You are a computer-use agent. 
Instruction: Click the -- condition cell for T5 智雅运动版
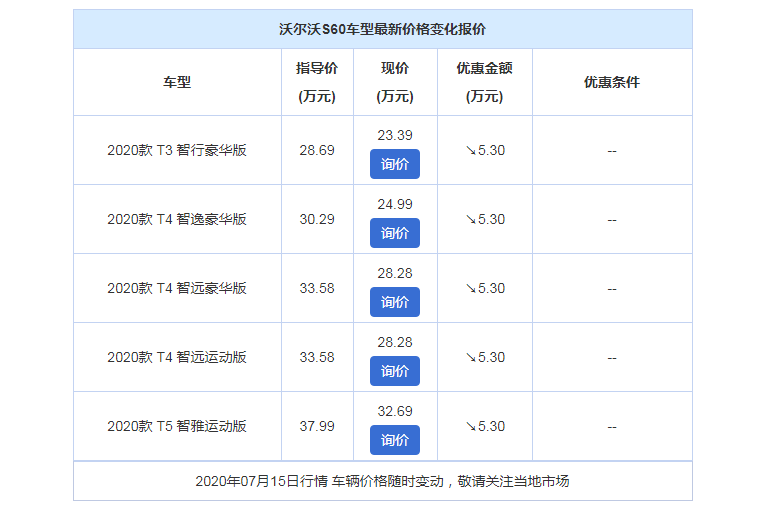pos(612,427)
